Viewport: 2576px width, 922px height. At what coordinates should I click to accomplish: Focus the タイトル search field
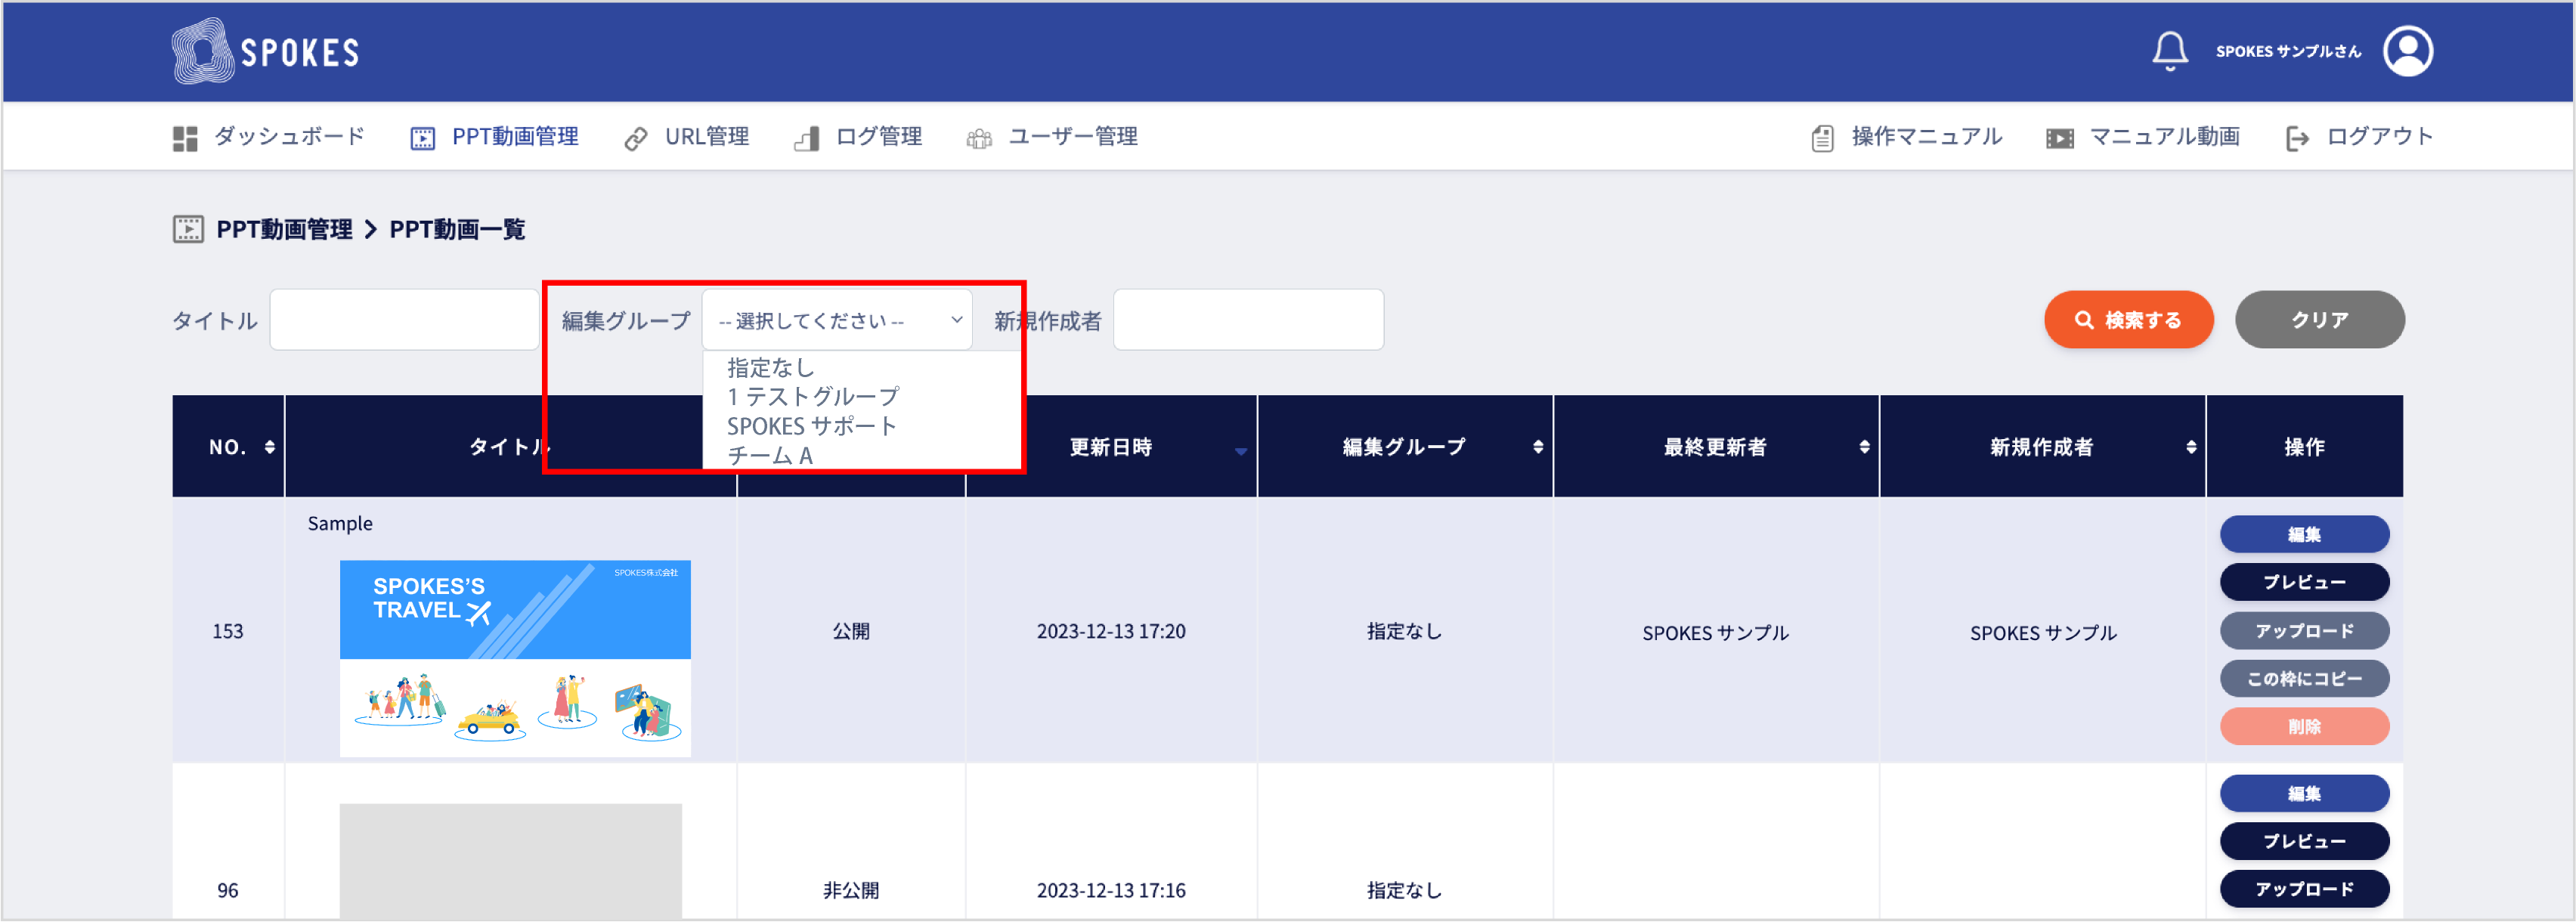pos(404,320)
